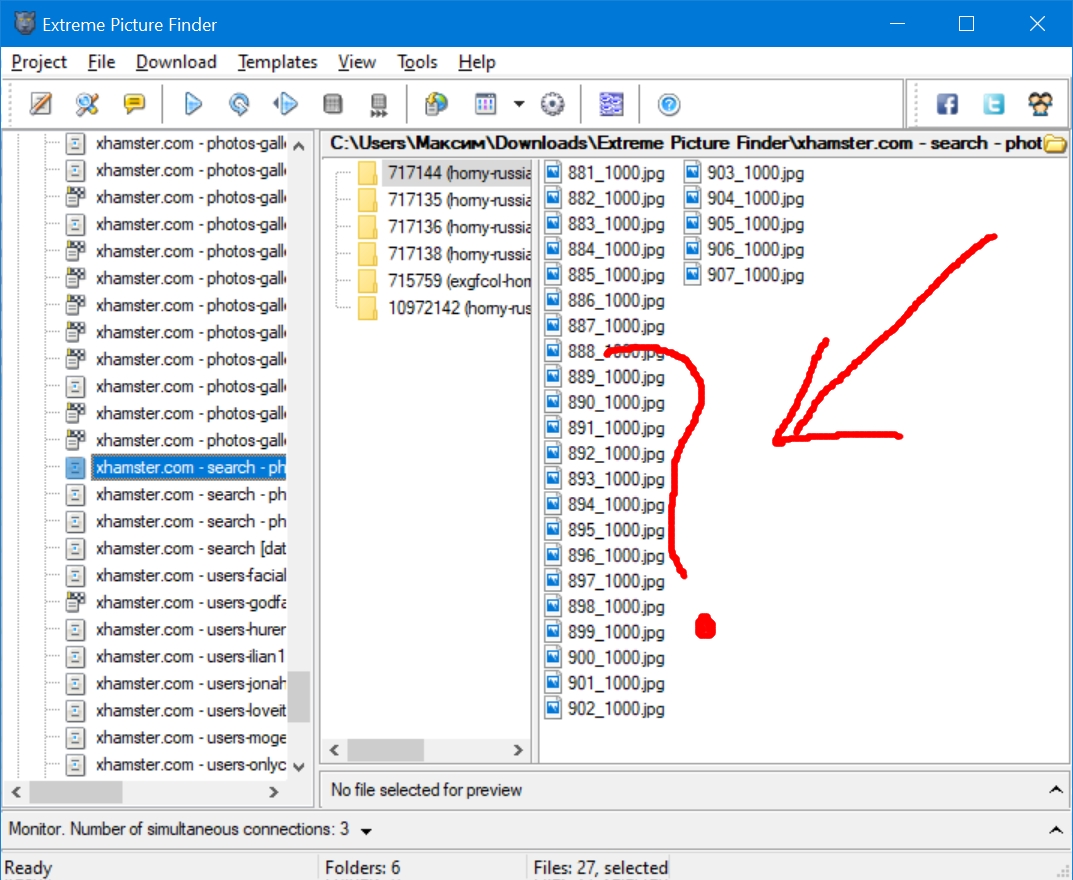Click the view mode columns icon
The width and height of the screenshot is (1073, 880).
[x=485, y=104]
